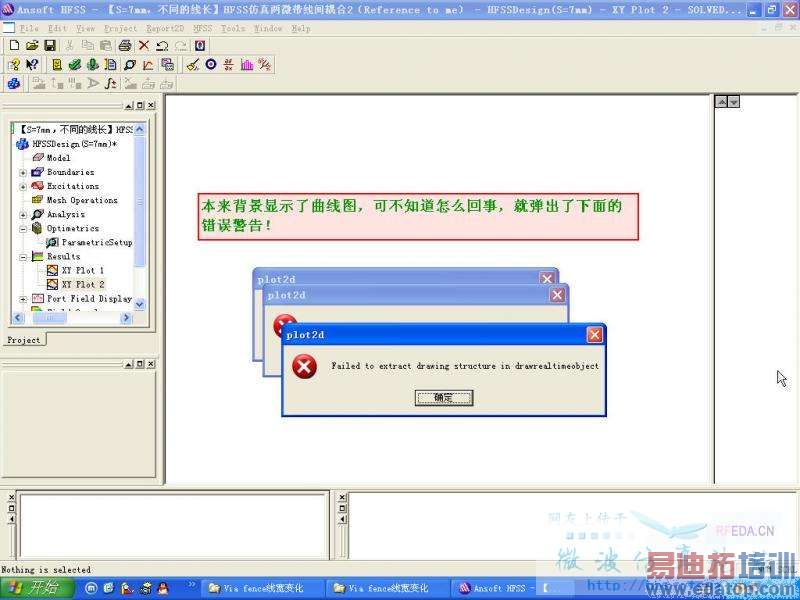800x600 pixels.
Task: Click the derivative d/dx icon
Action: coord(229,65)
